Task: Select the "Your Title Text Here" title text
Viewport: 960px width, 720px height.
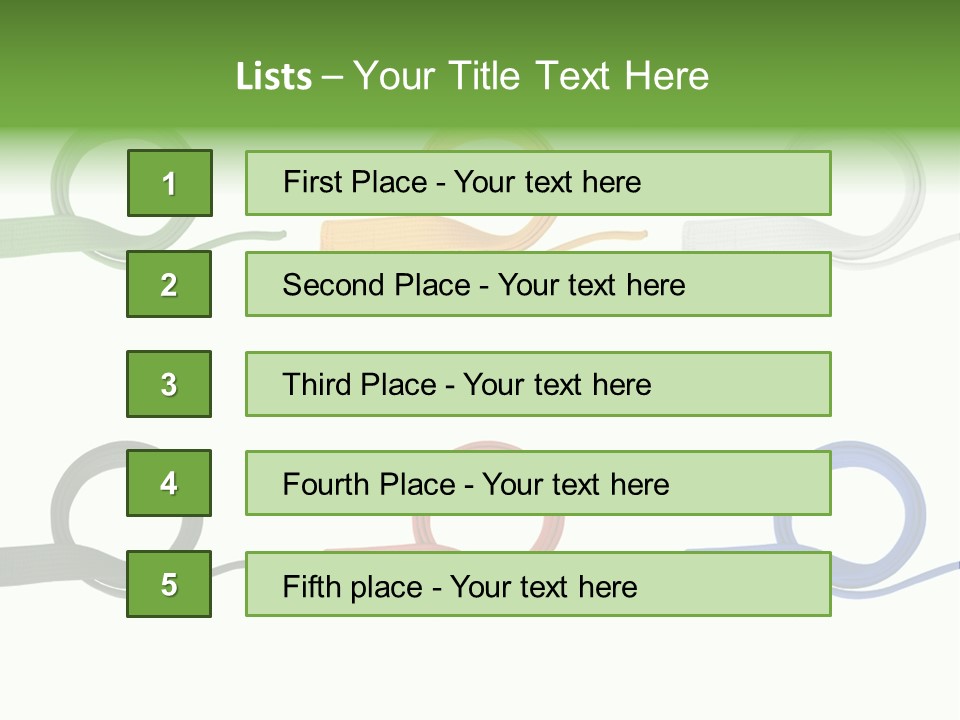Action: [531, 76]
